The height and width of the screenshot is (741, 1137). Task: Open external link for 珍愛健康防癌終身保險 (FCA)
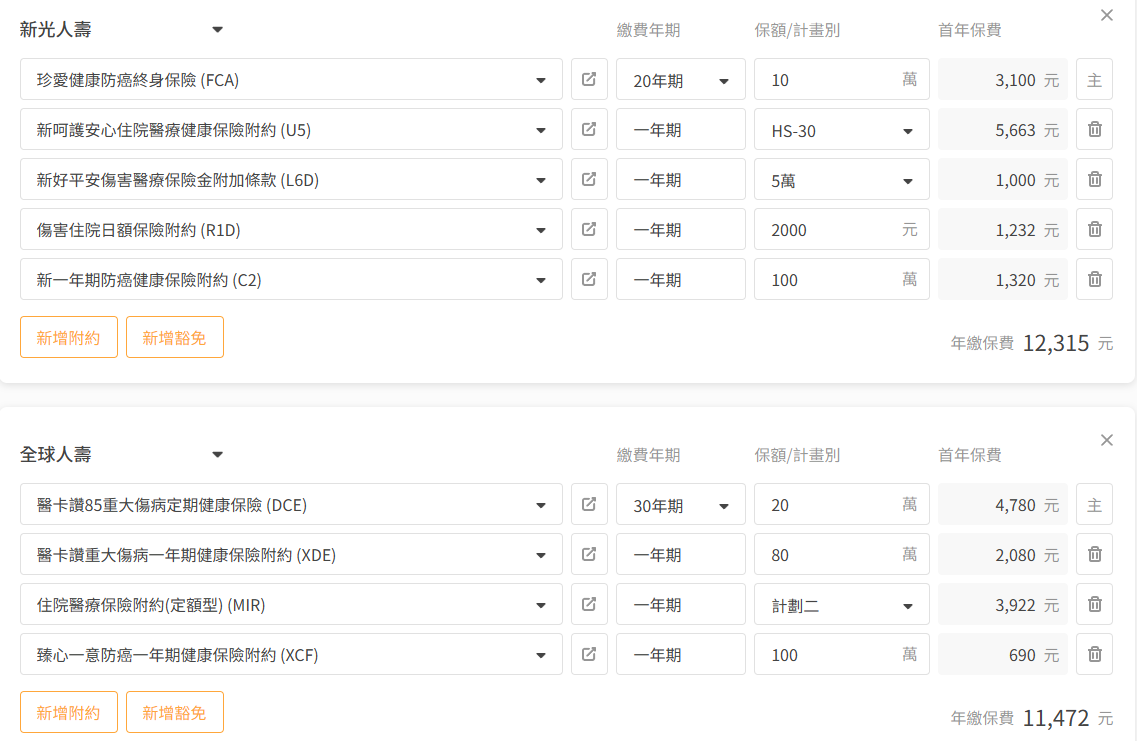589,79
